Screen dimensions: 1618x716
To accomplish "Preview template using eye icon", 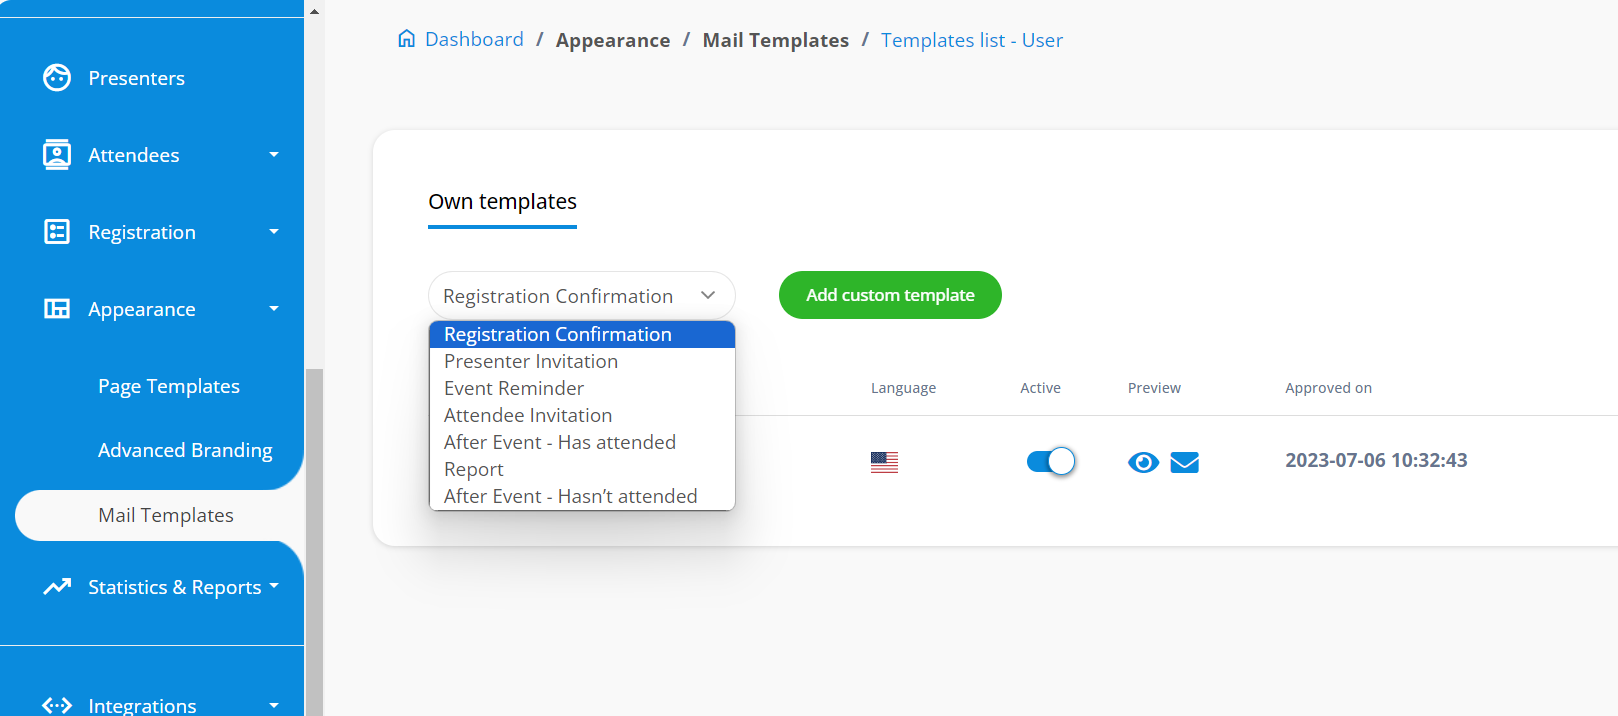I will point(1143,462).
